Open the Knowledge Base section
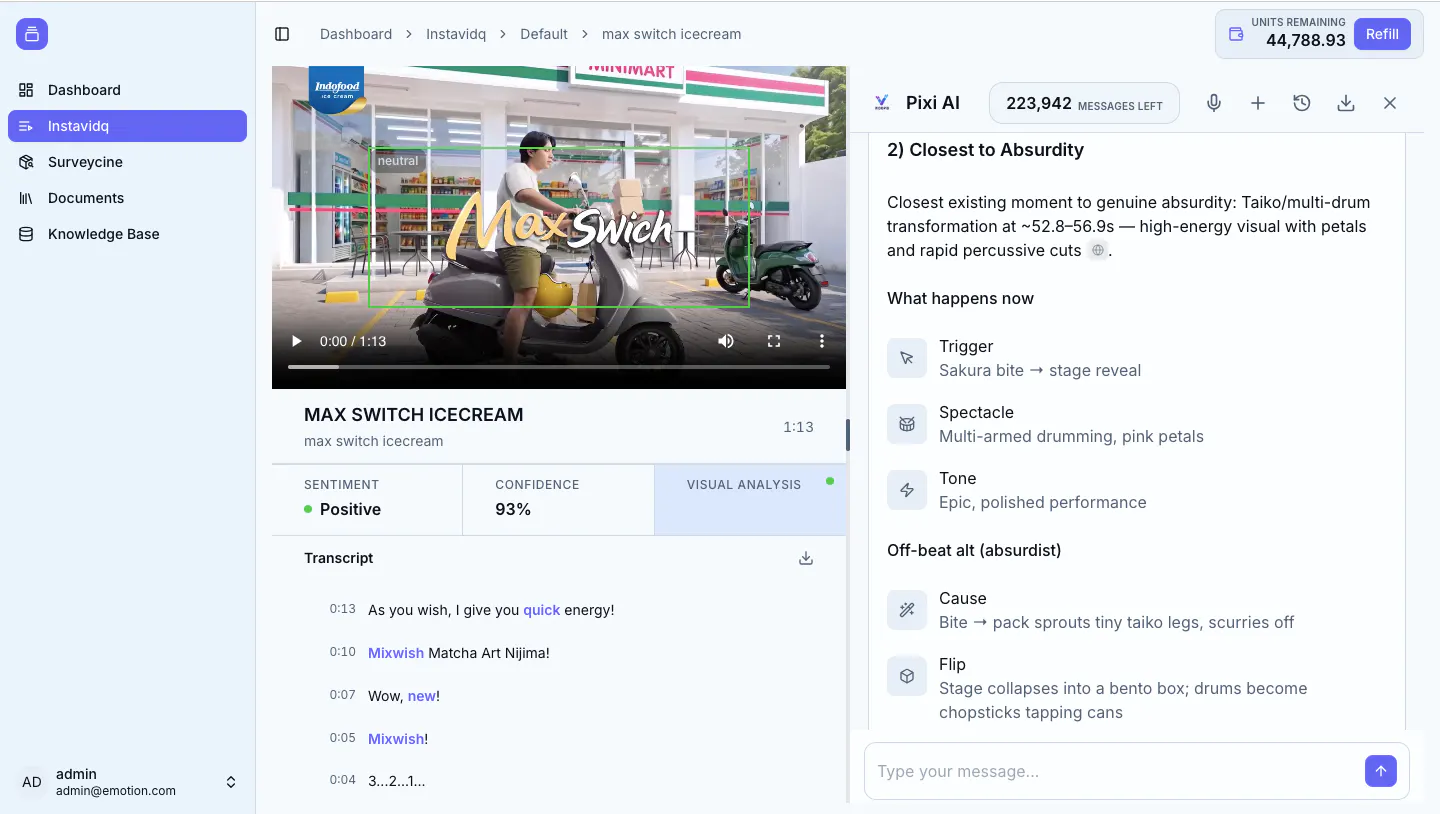Image resolution: width=1440 pixels, height=814 pixels. pyautogui.click(x=127, y=234)
